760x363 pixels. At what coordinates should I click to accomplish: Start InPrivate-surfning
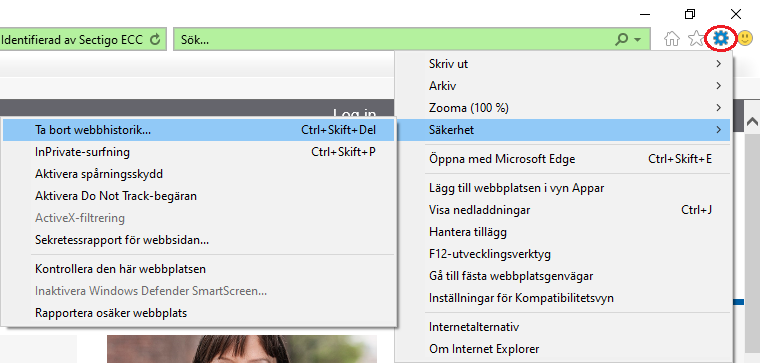199,152
